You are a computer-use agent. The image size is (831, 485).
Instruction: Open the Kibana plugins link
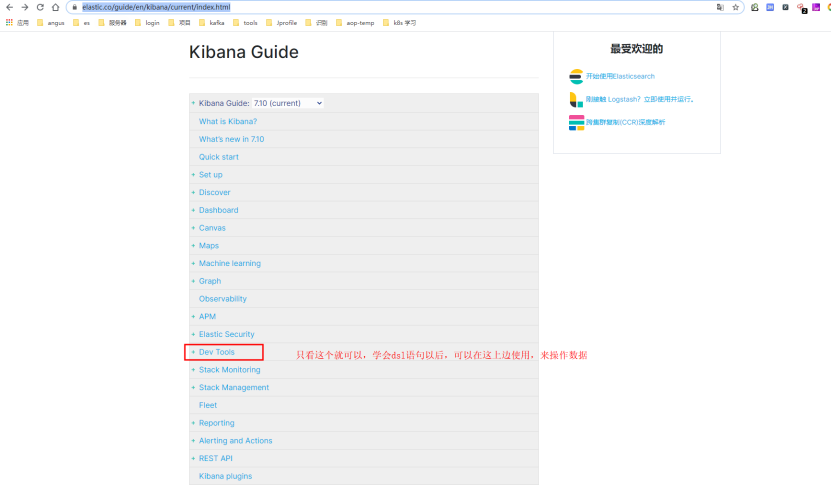coord(225,476)
